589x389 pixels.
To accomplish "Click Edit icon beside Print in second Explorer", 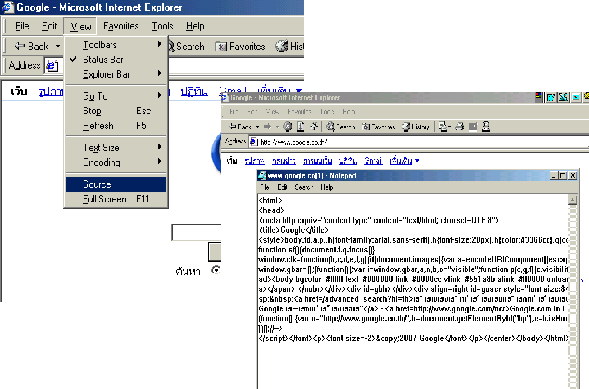I will point(473,127).
